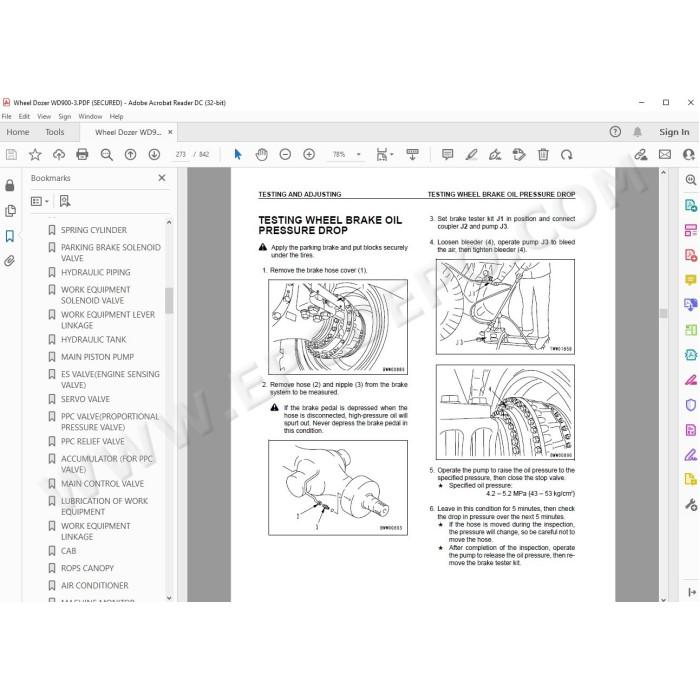Close the Wheel Dozer WD9 document tab
The height and width of the screenshot is (700, 700).
click(x=170, y=132)
